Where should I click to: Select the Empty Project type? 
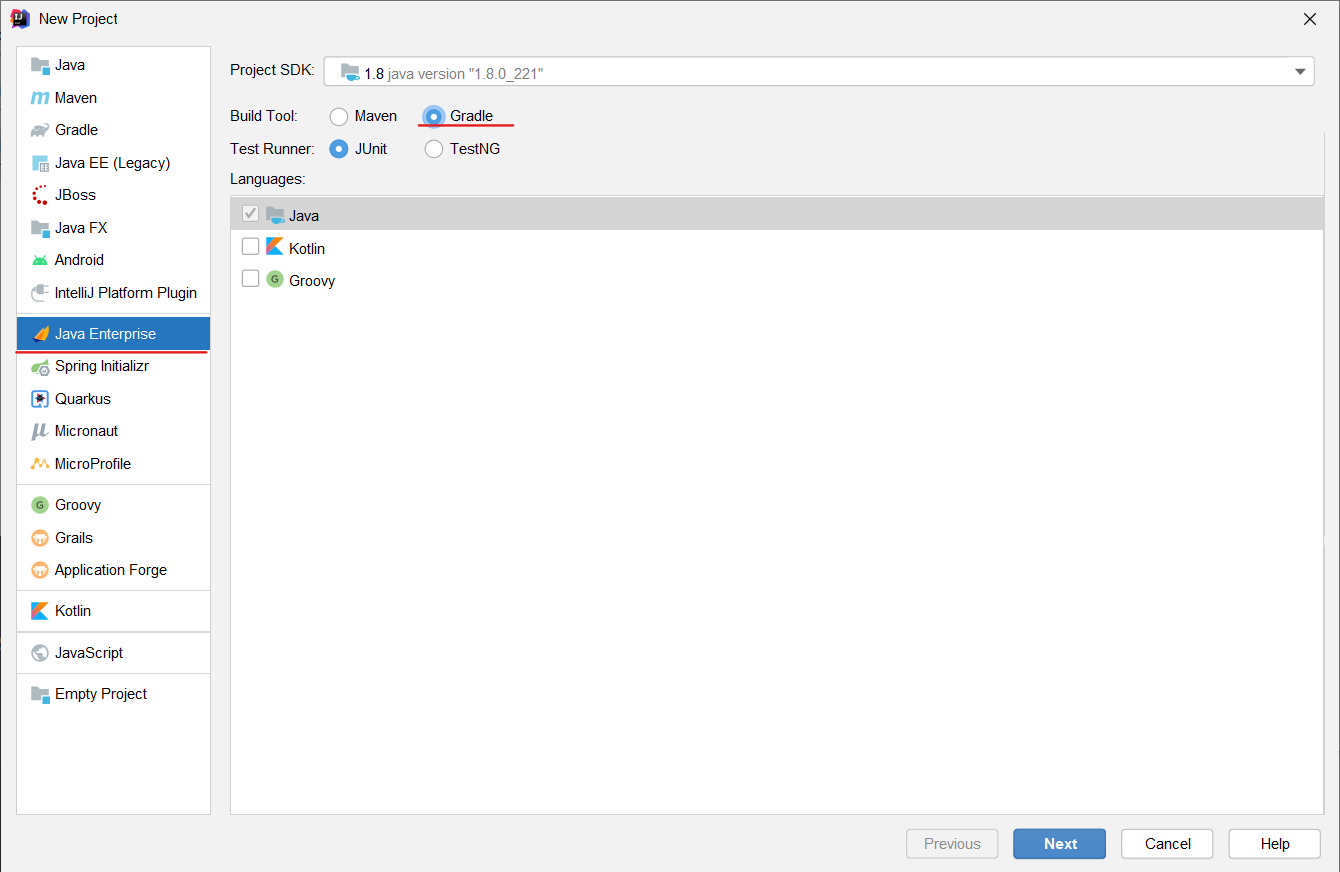coord(113,694)
